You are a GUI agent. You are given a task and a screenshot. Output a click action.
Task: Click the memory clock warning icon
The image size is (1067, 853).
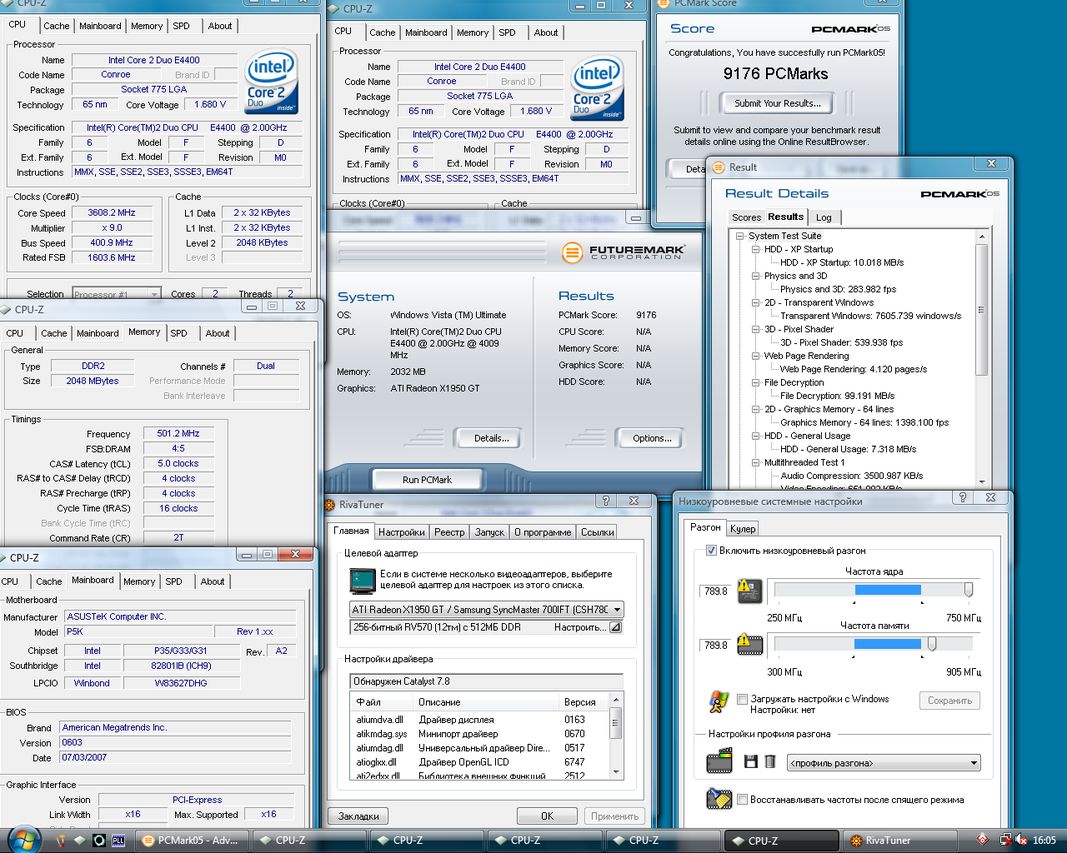pyautogui.click(x=751, y=644)
